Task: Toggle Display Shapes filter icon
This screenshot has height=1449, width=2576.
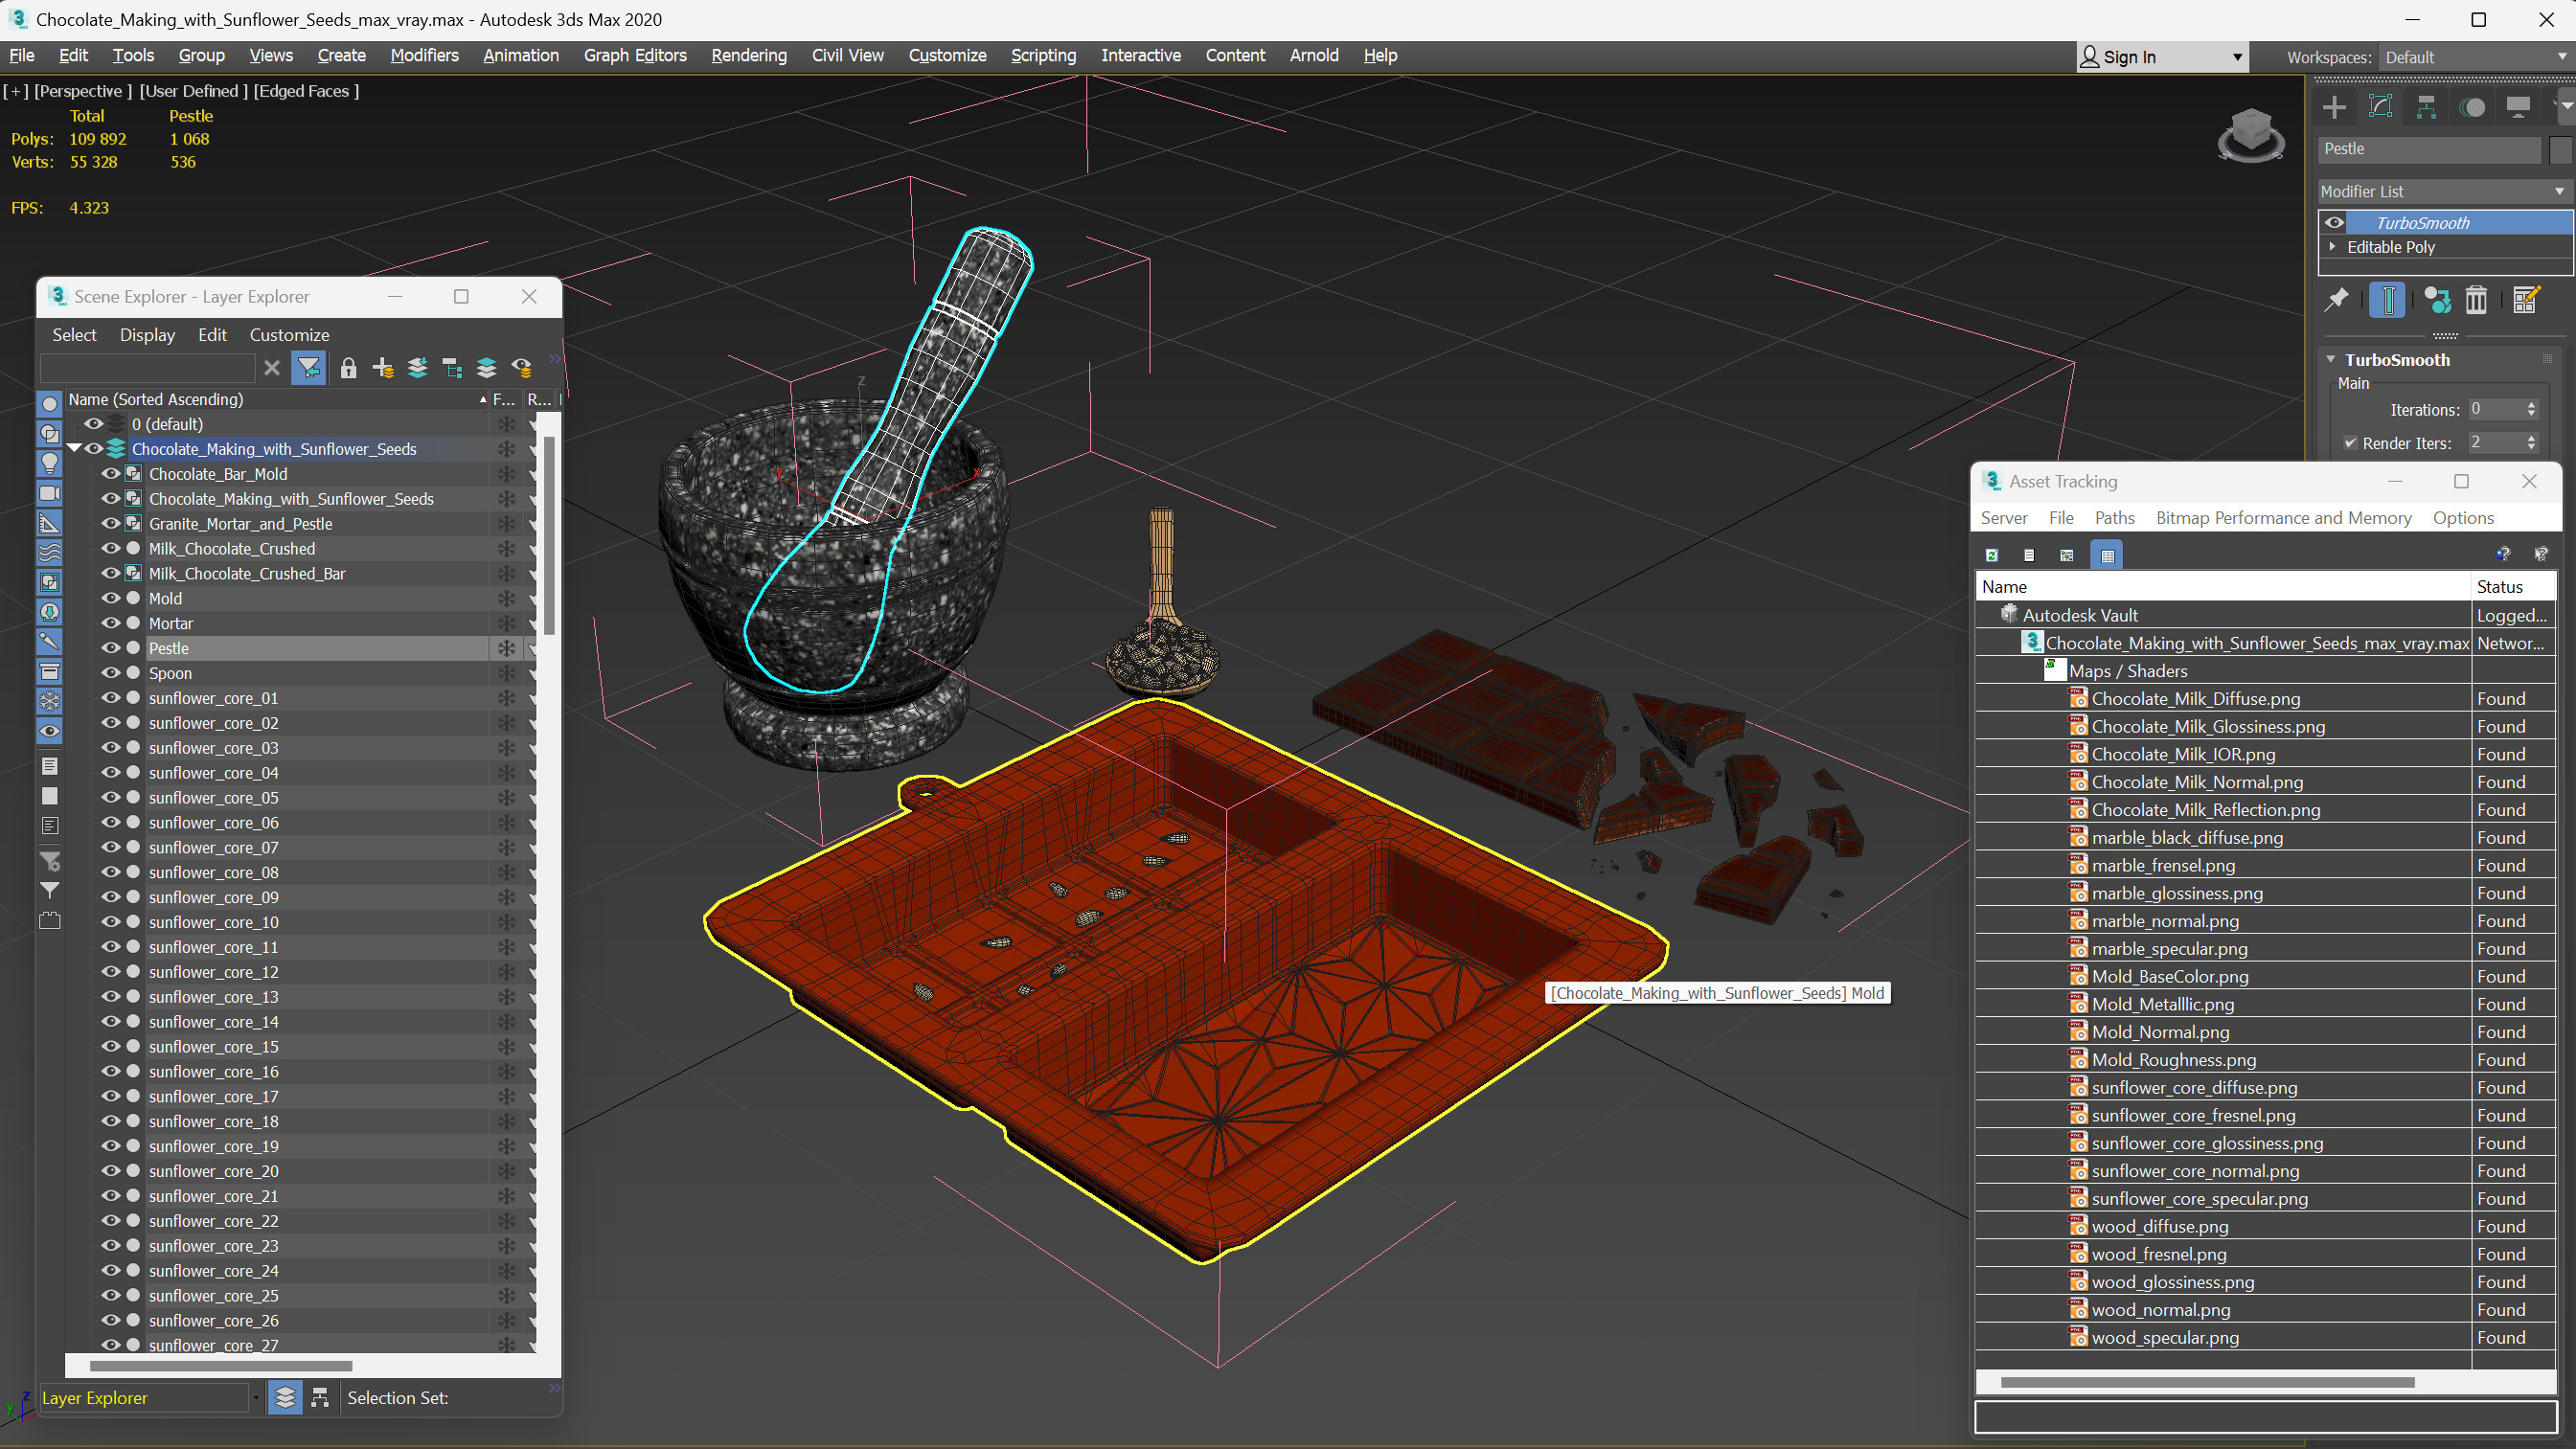Action: [x=49, y=434]
